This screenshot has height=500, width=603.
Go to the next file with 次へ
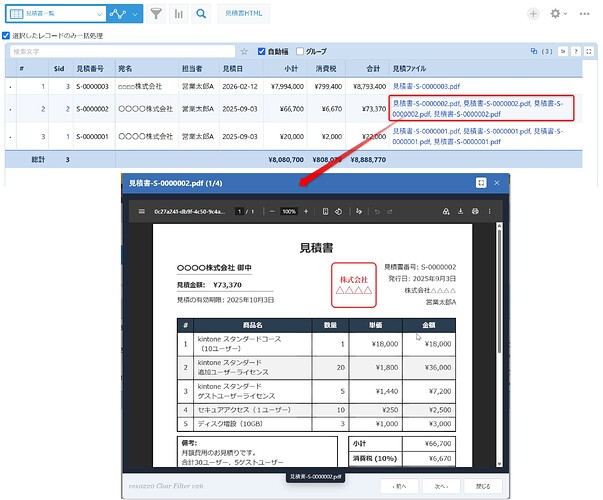click(x=441, y=486)
